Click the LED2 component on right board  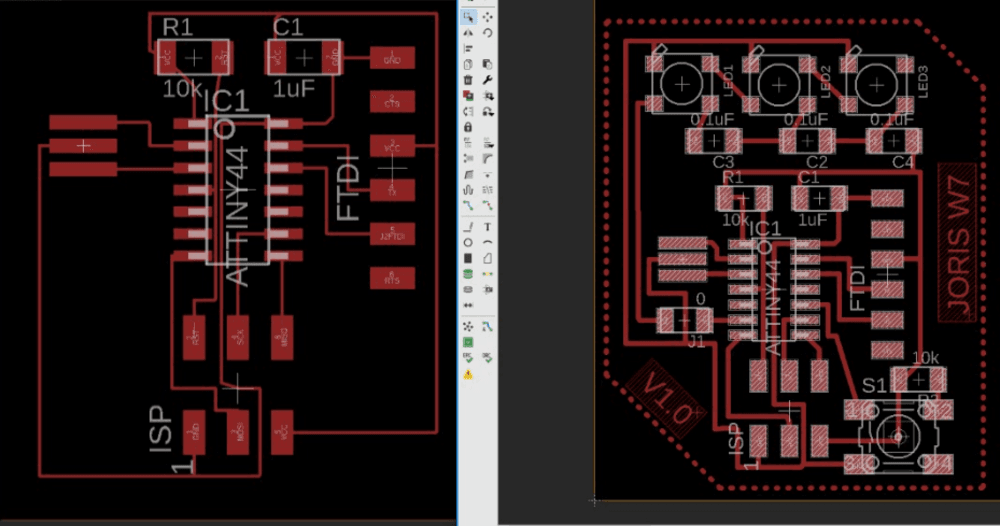pyautogui.click(x=779, y=84)
